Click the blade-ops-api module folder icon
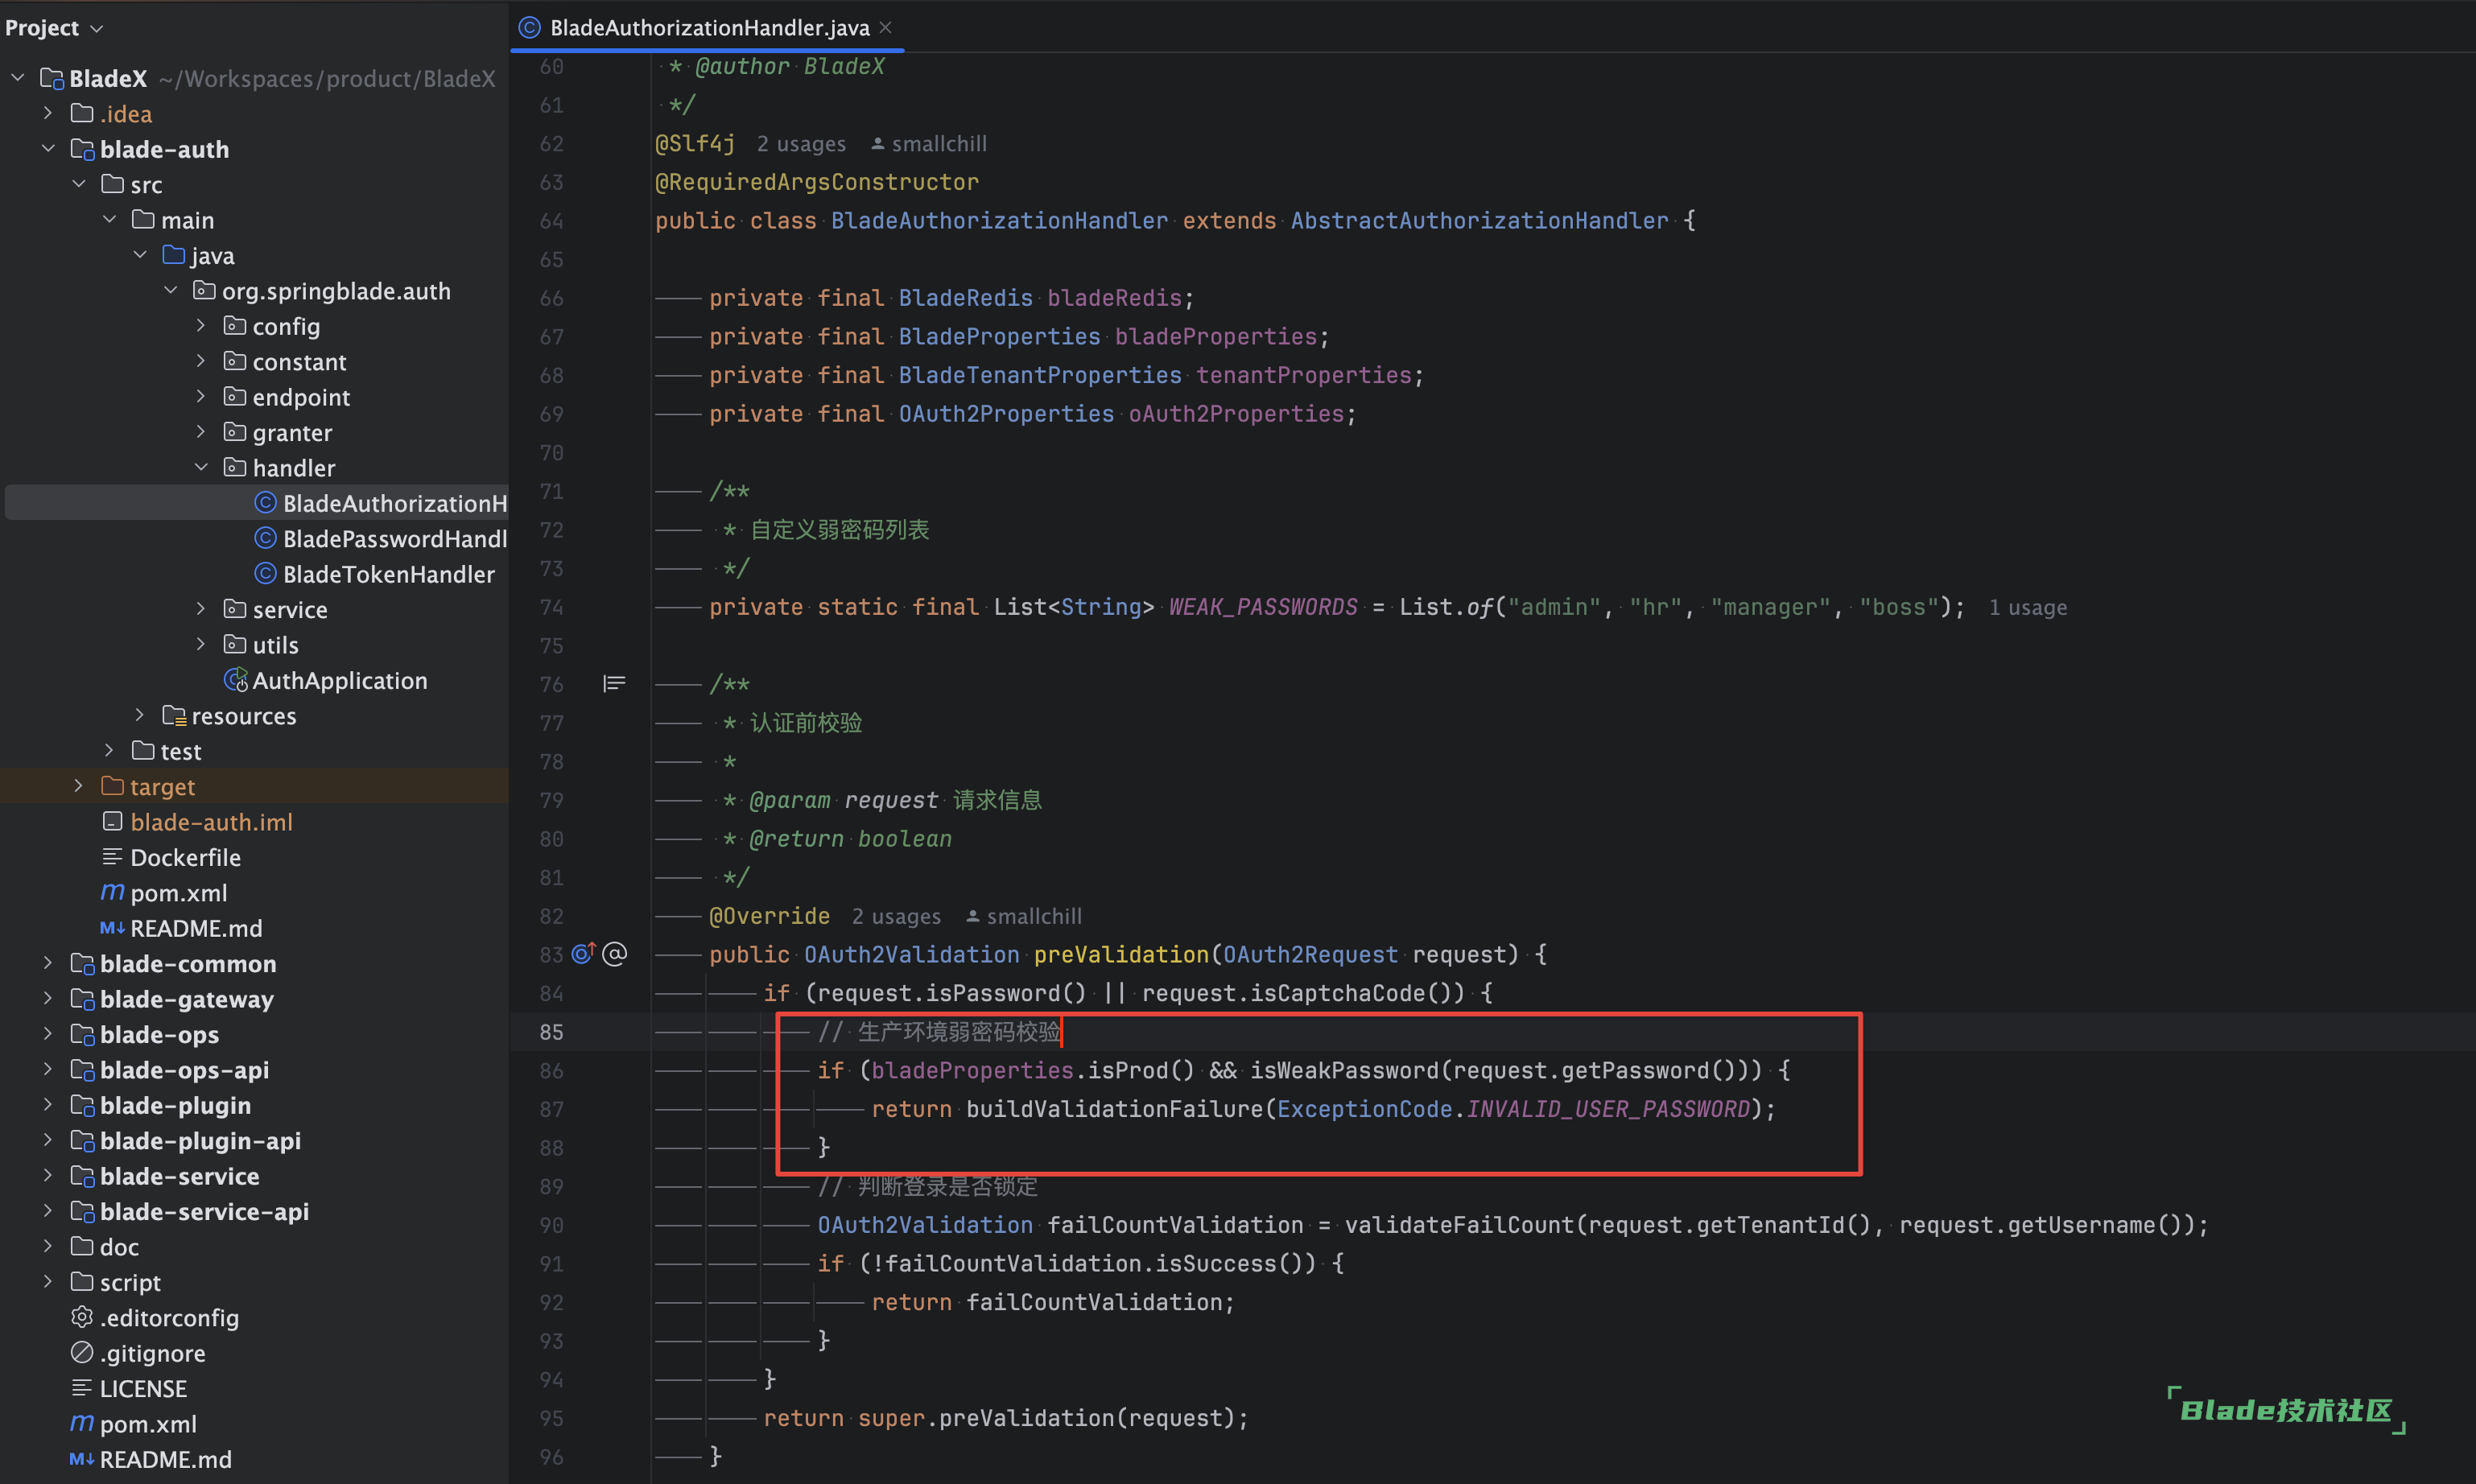This screenshot has height=1484, width=2476. (82, 1070)
